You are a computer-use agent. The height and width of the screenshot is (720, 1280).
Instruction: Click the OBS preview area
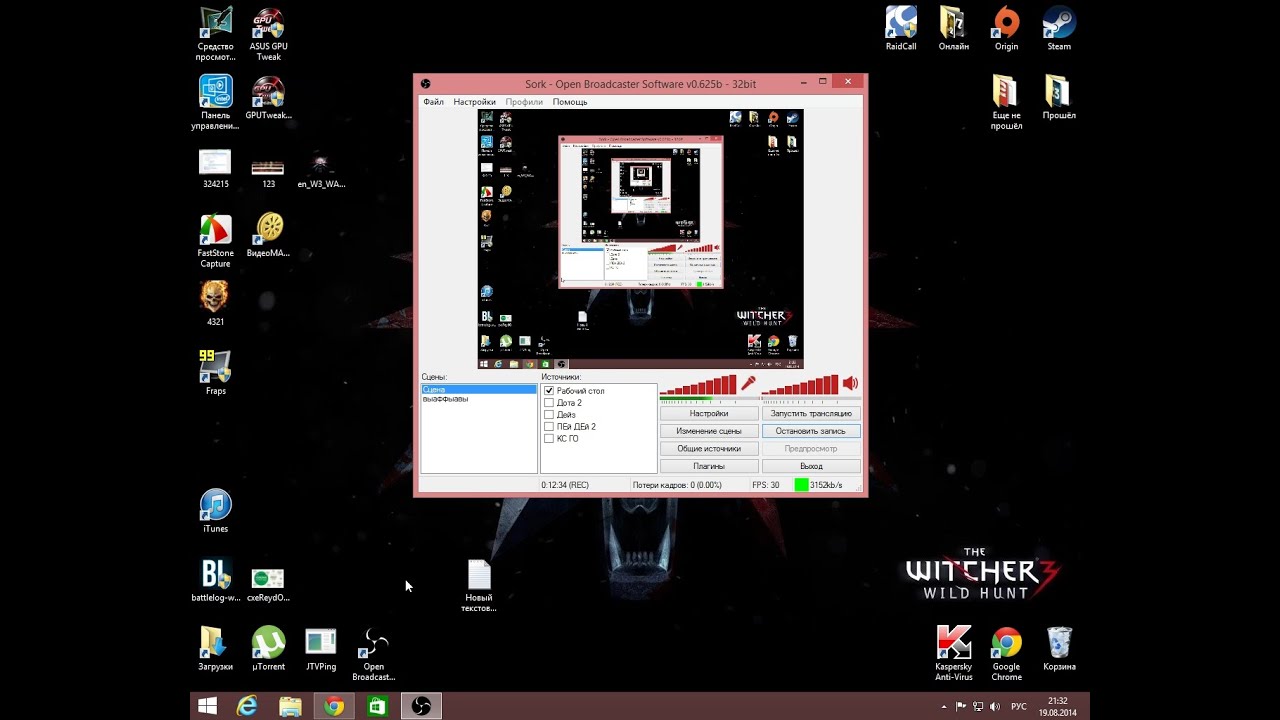pos(640,239)
